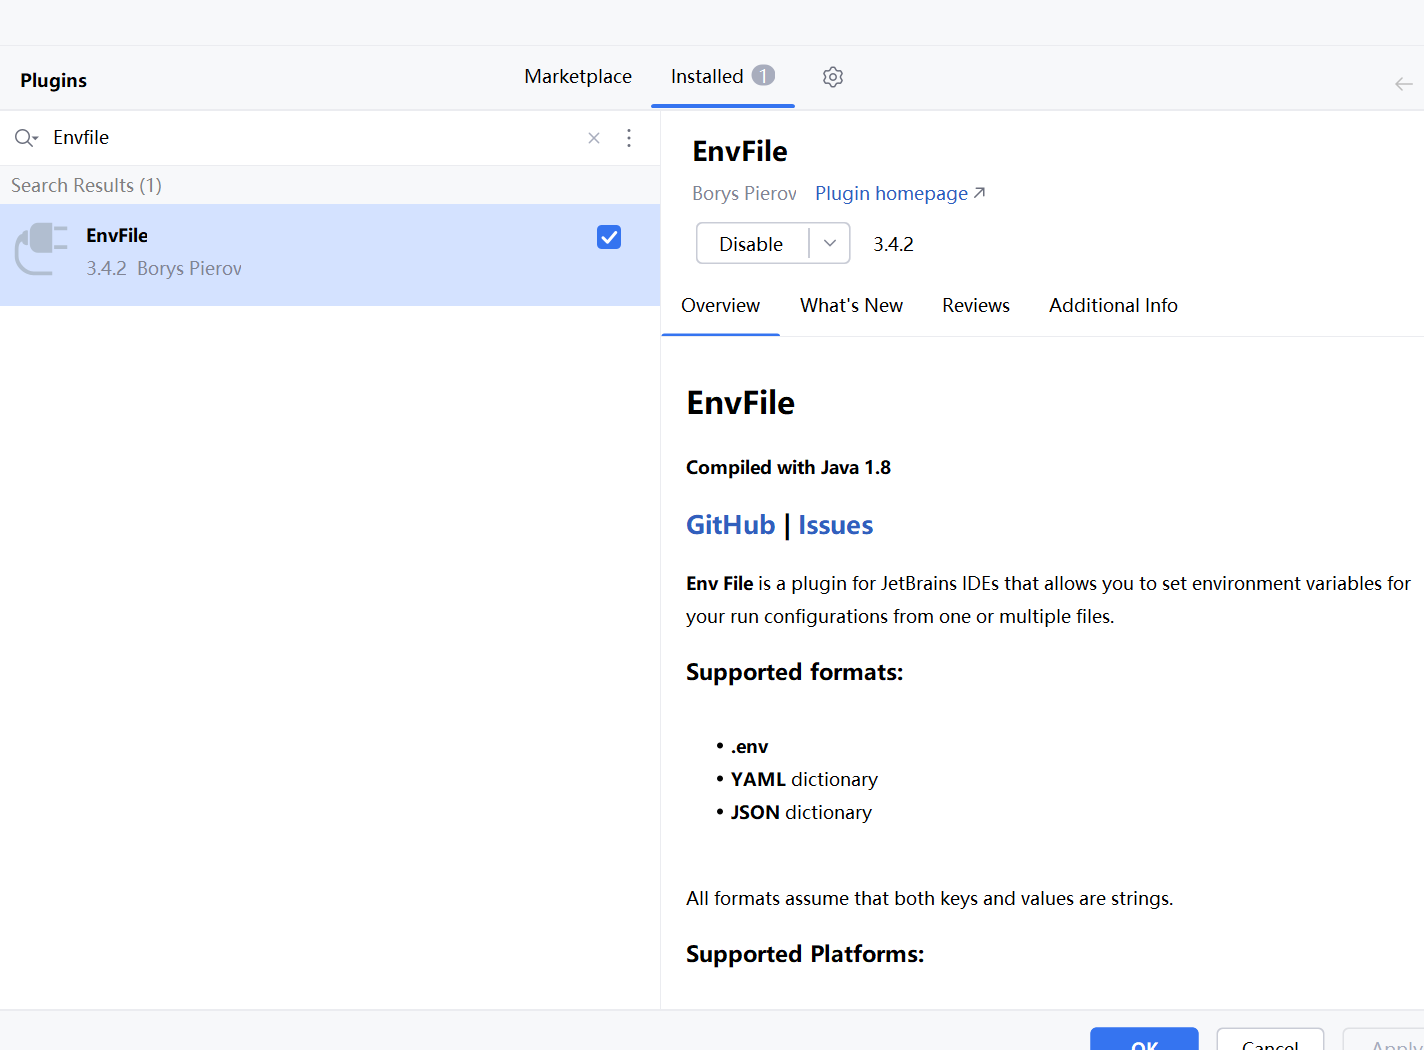Click the Cancel button

click(1270, 1040)
